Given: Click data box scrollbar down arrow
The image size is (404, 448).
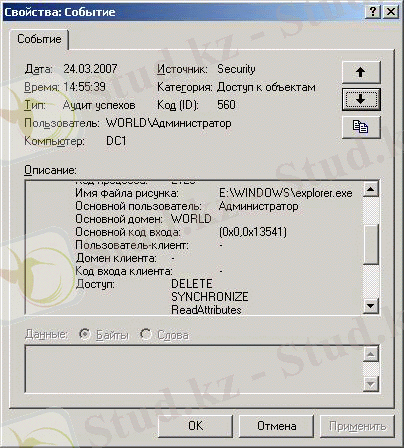Looking at the screenshot, I should point(371,384).
